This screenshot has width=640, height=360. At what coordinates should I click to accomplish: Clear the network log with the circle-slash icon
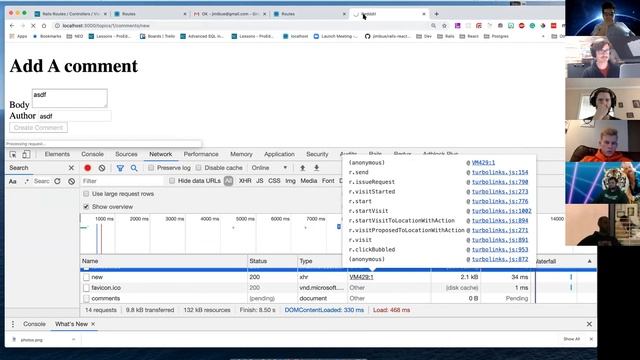[x=102, y=168]
